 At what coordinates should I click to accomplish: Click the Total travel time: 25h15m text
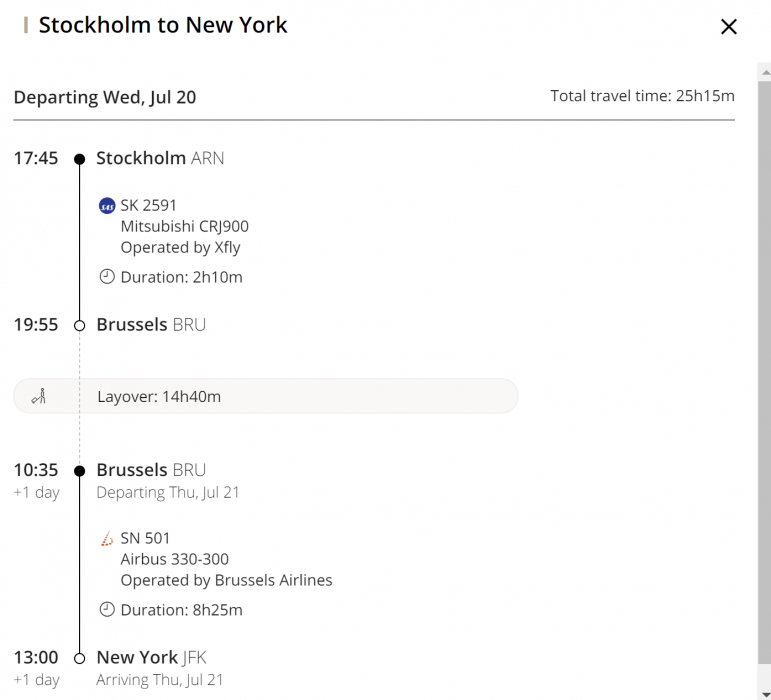(642, 96)
